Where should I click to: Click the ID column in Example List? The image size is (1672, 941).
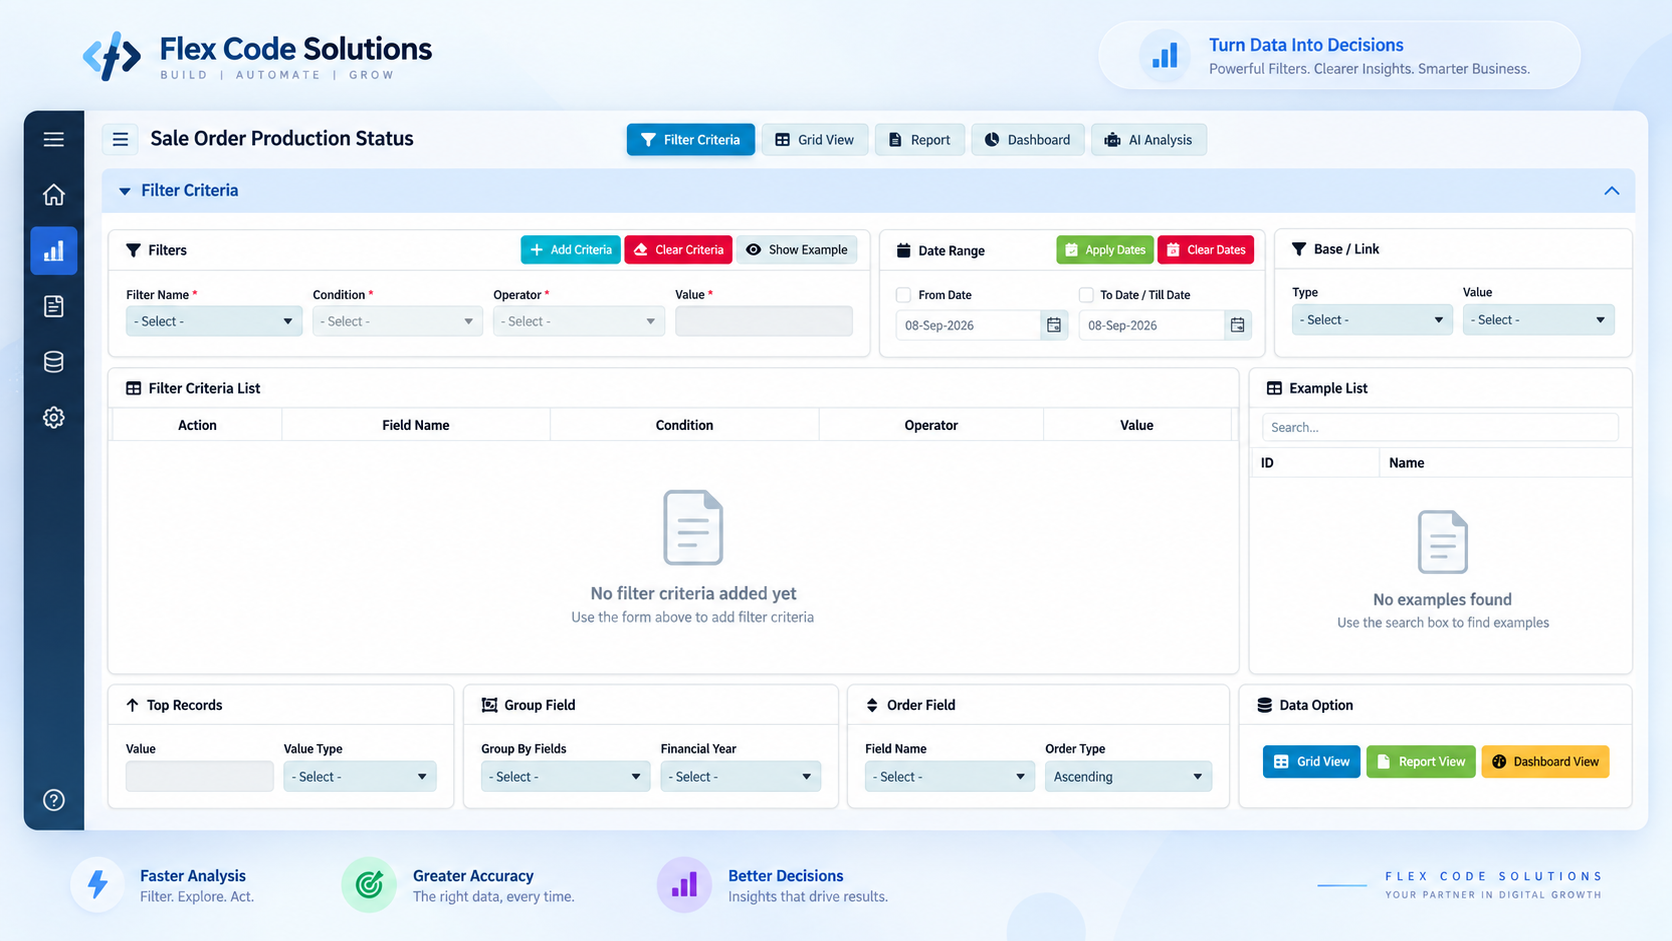(x=1315, y=463)
